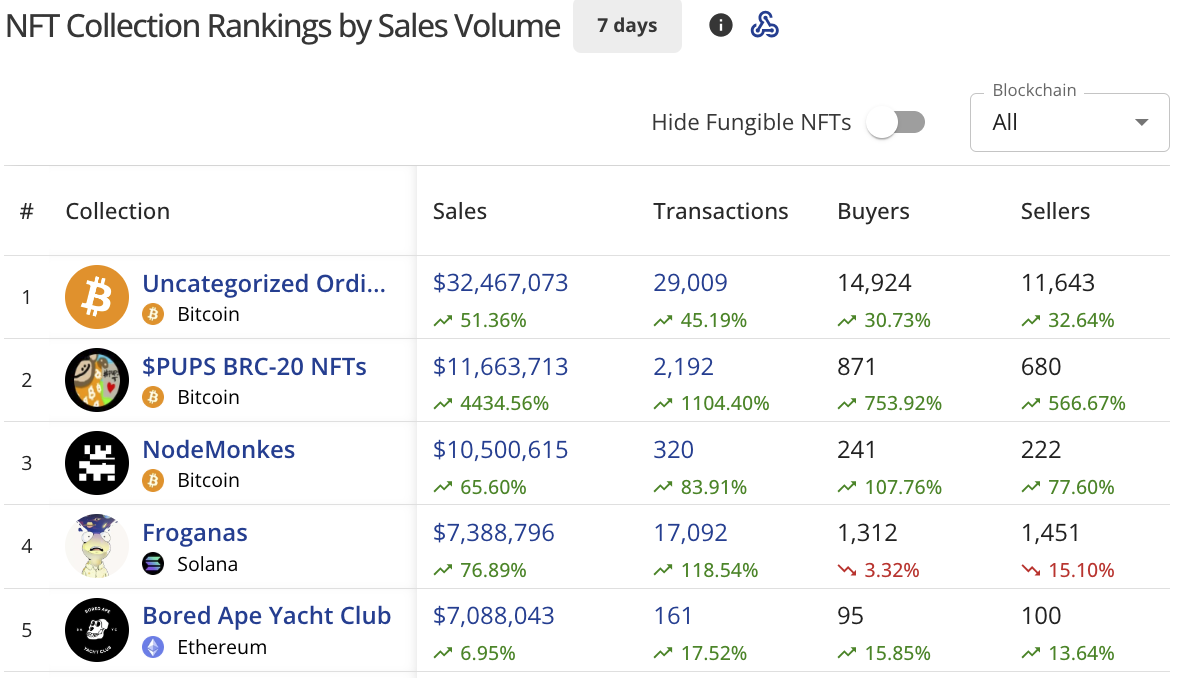The height and width of the screenshot is (678, 1190).
Task: Open the Froganas collection link
Action: (195, 533)
